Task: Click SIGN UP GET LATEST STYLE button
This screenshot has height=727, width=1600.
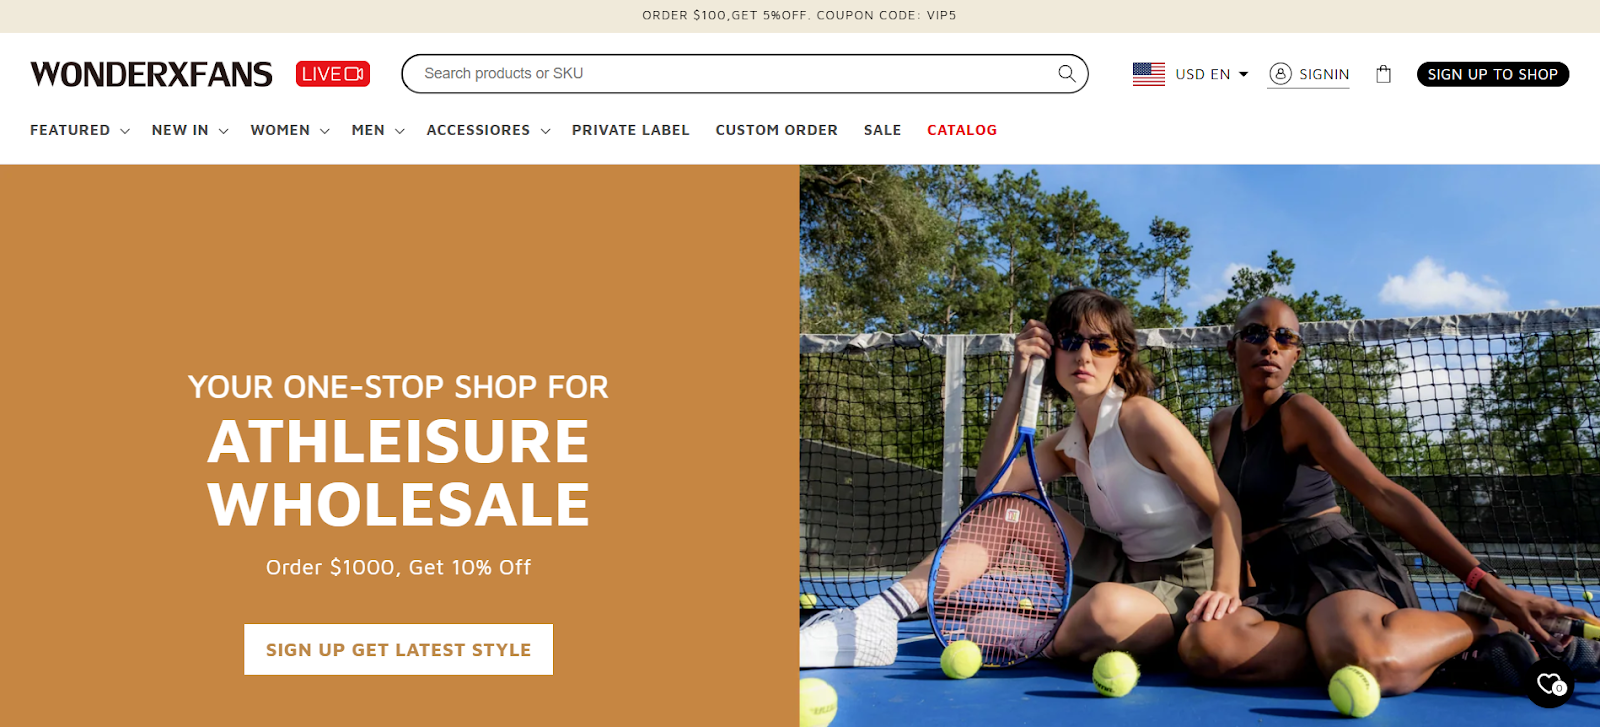Action: [398, 649]
